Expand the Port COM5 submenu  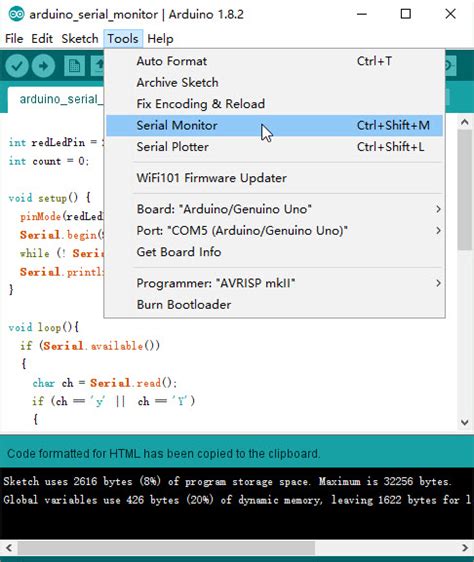[x=275, y=230]
